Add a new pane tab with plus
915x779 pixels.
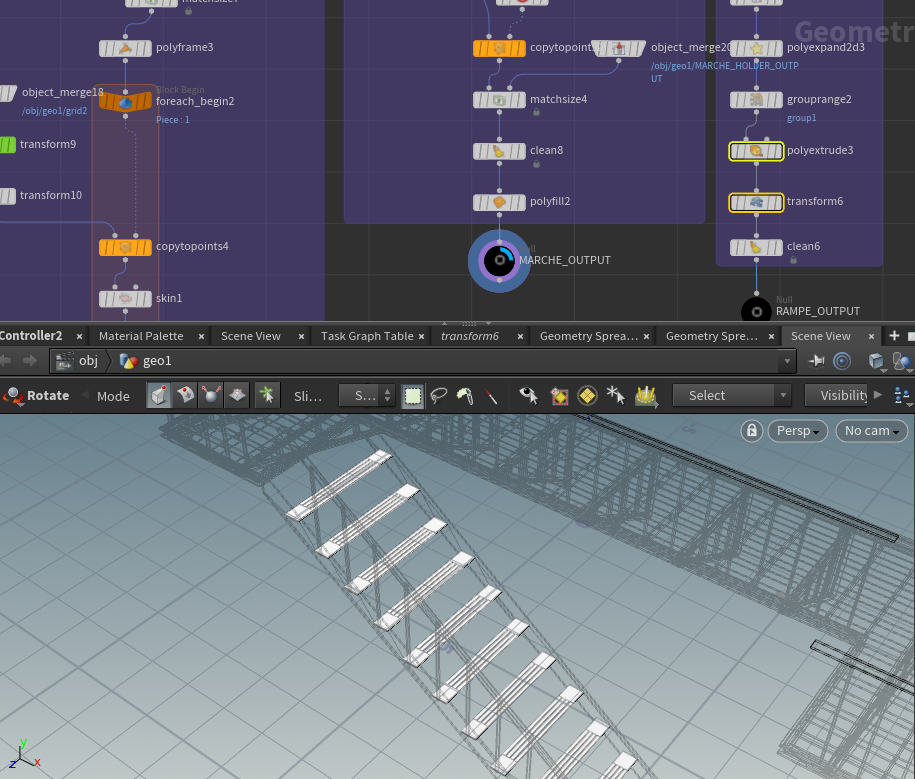pos(894,336)
